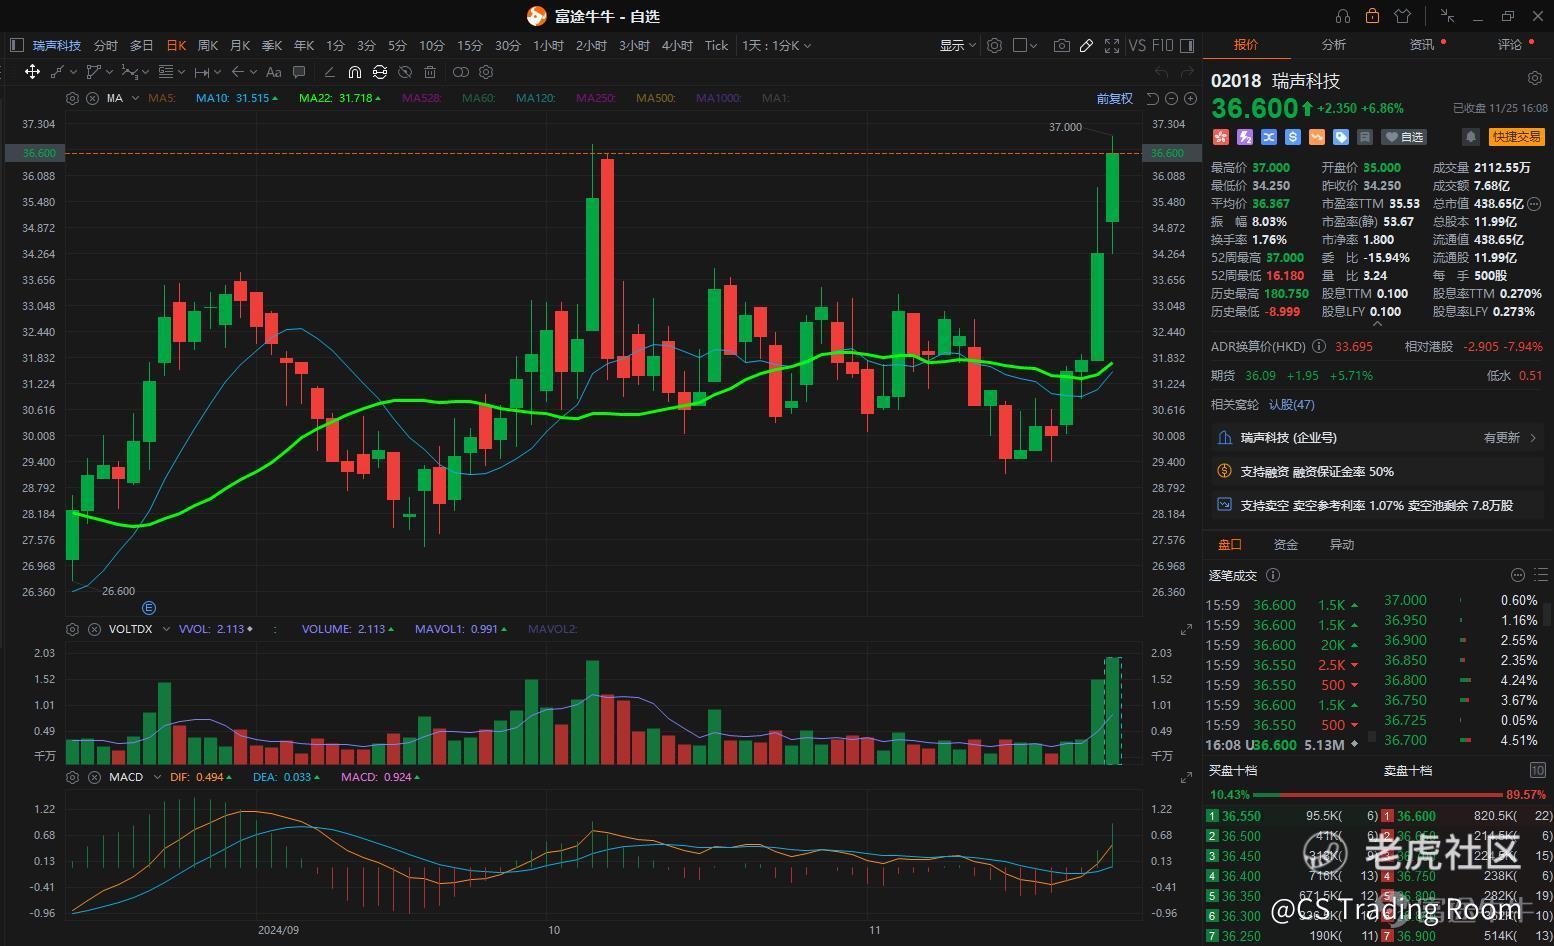1554x946 pixels.
Task: Toggle the synced-lines drawing tool icon
Action: pos(379,72)
